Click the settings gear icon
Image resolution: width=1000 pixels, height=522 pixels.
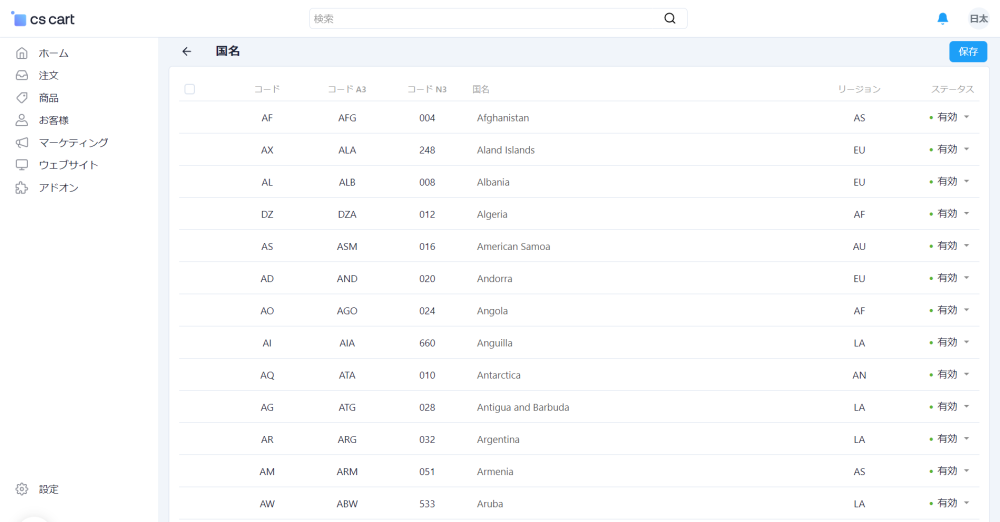22,489
